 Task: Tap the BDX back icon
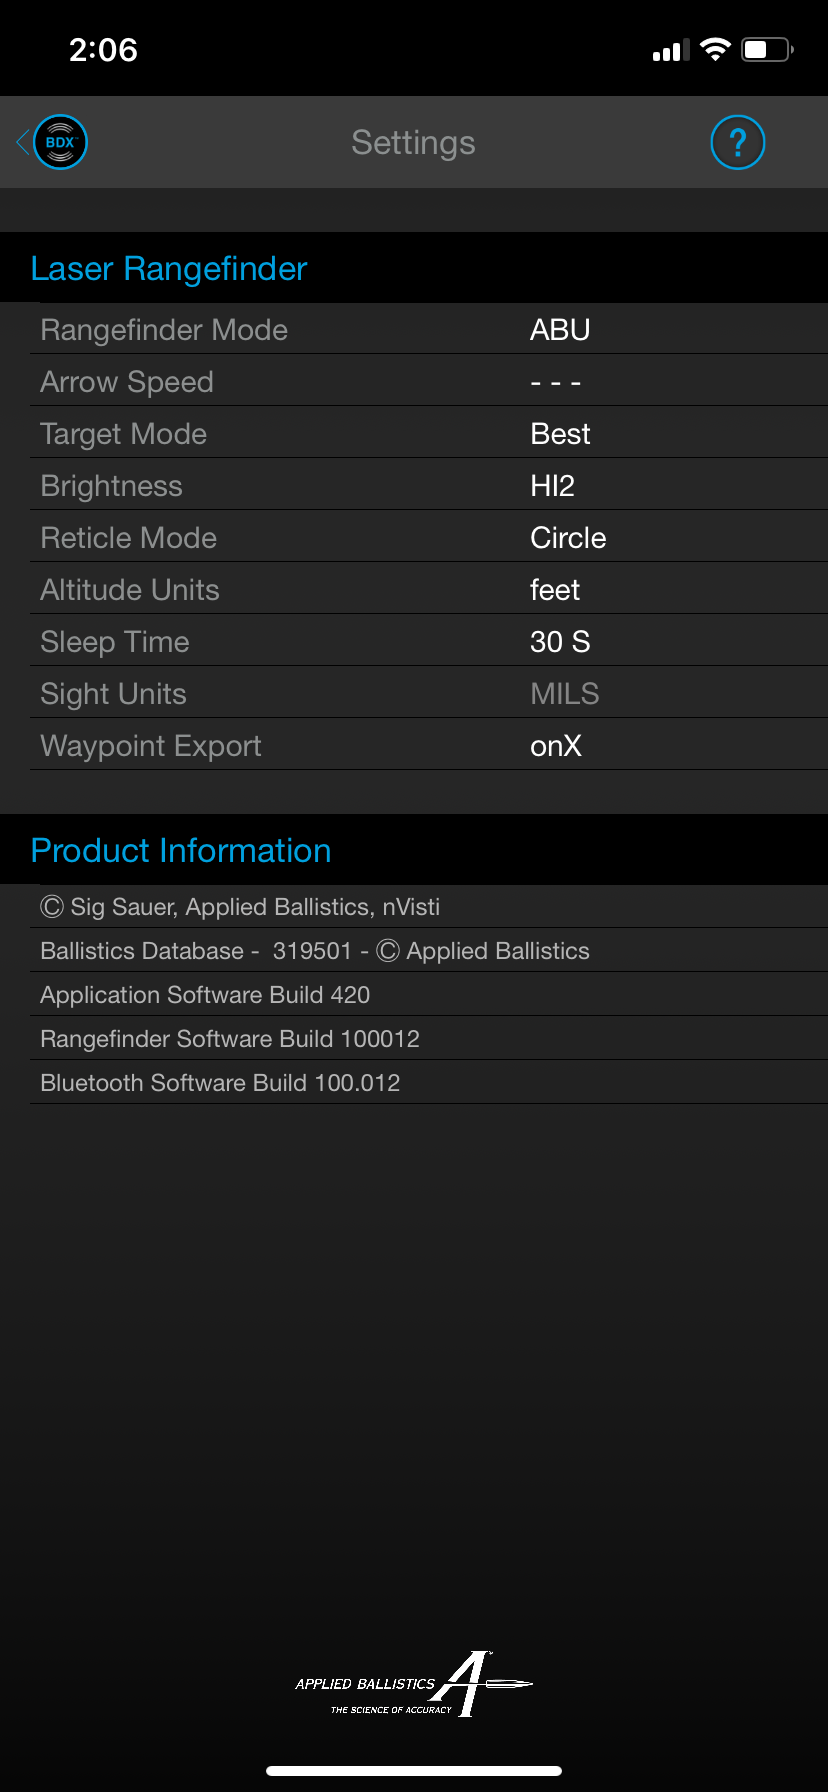pyautogui.click(x=60, y=142)
